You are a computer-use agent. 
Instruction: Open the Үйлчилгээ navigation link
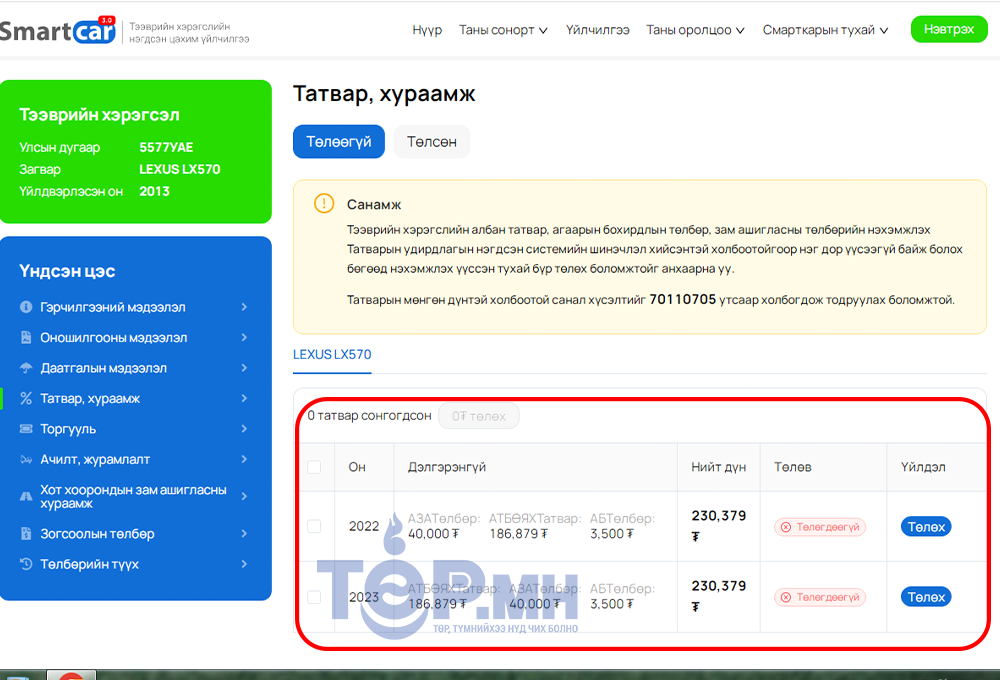[597, 30]
